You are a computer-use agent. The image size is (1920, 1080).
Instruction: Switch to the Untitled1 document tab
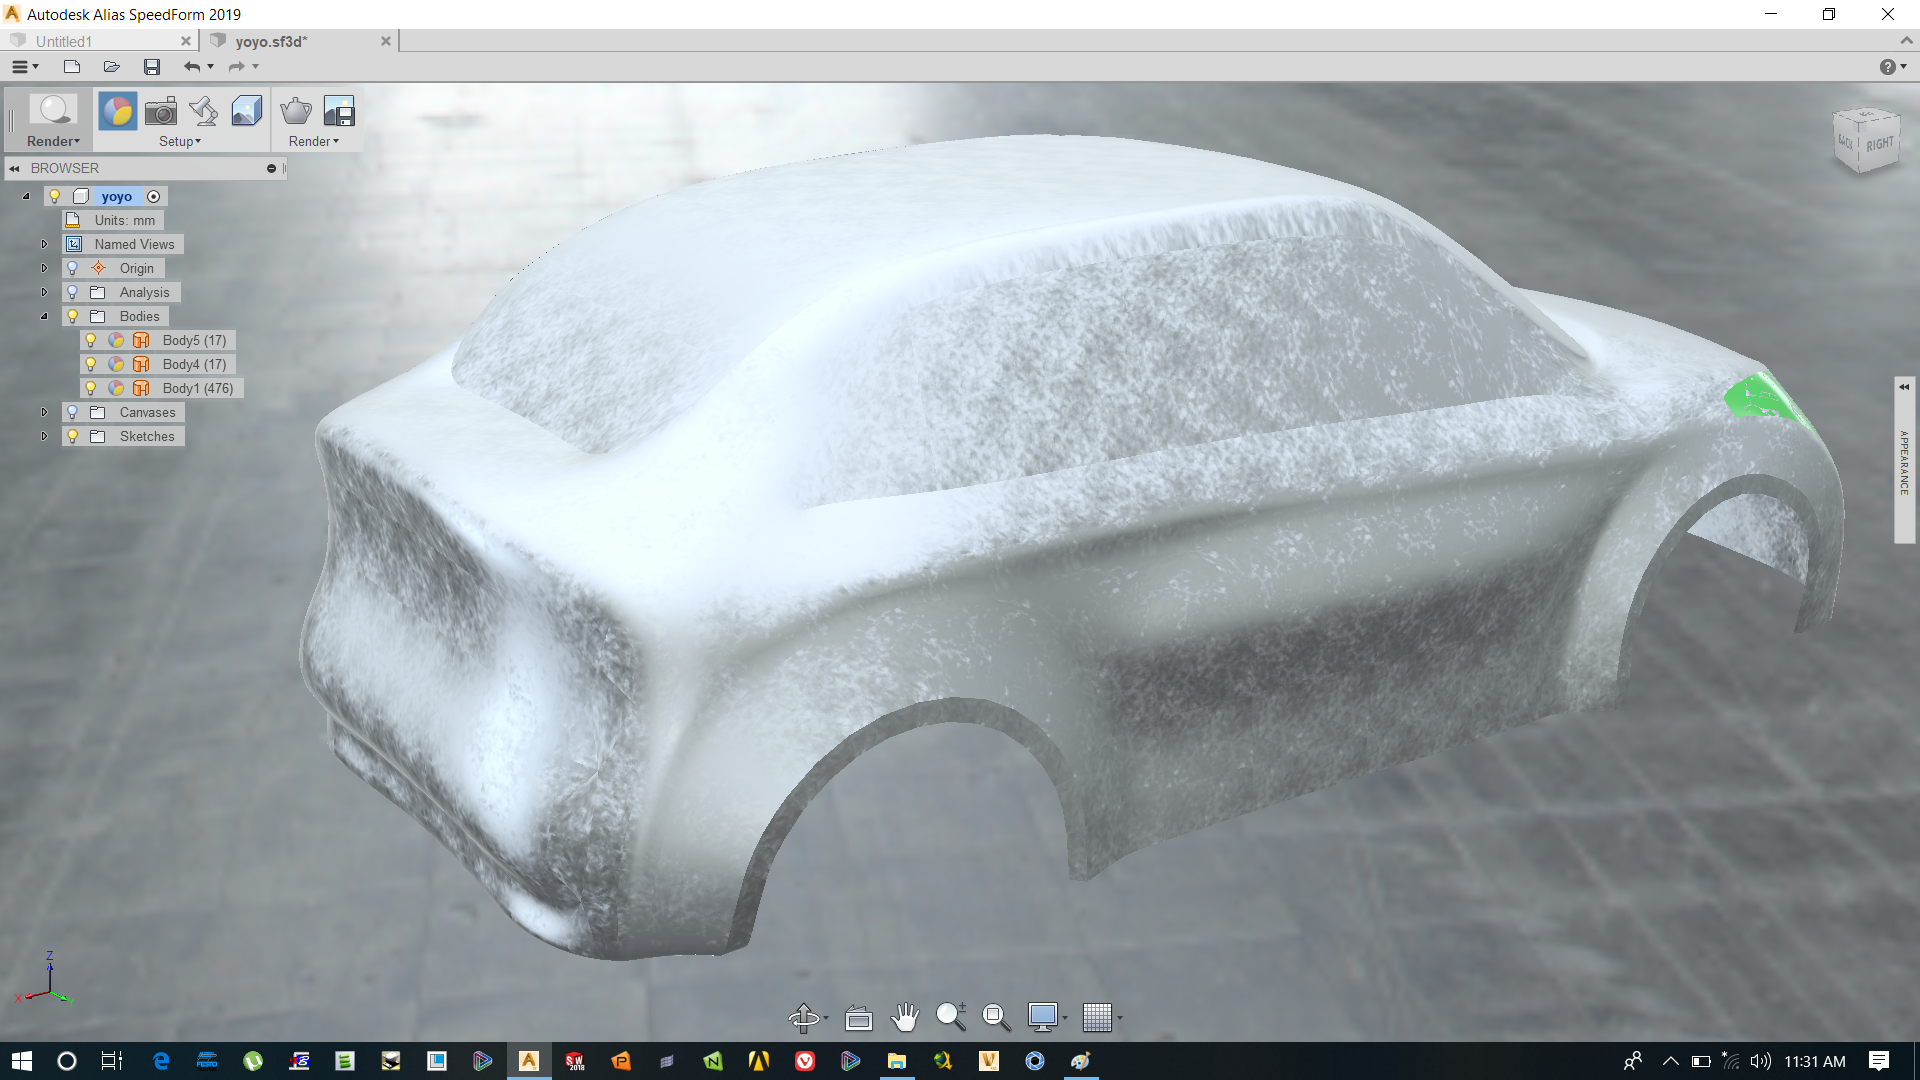pyautogui.click(x=64, y=41)
